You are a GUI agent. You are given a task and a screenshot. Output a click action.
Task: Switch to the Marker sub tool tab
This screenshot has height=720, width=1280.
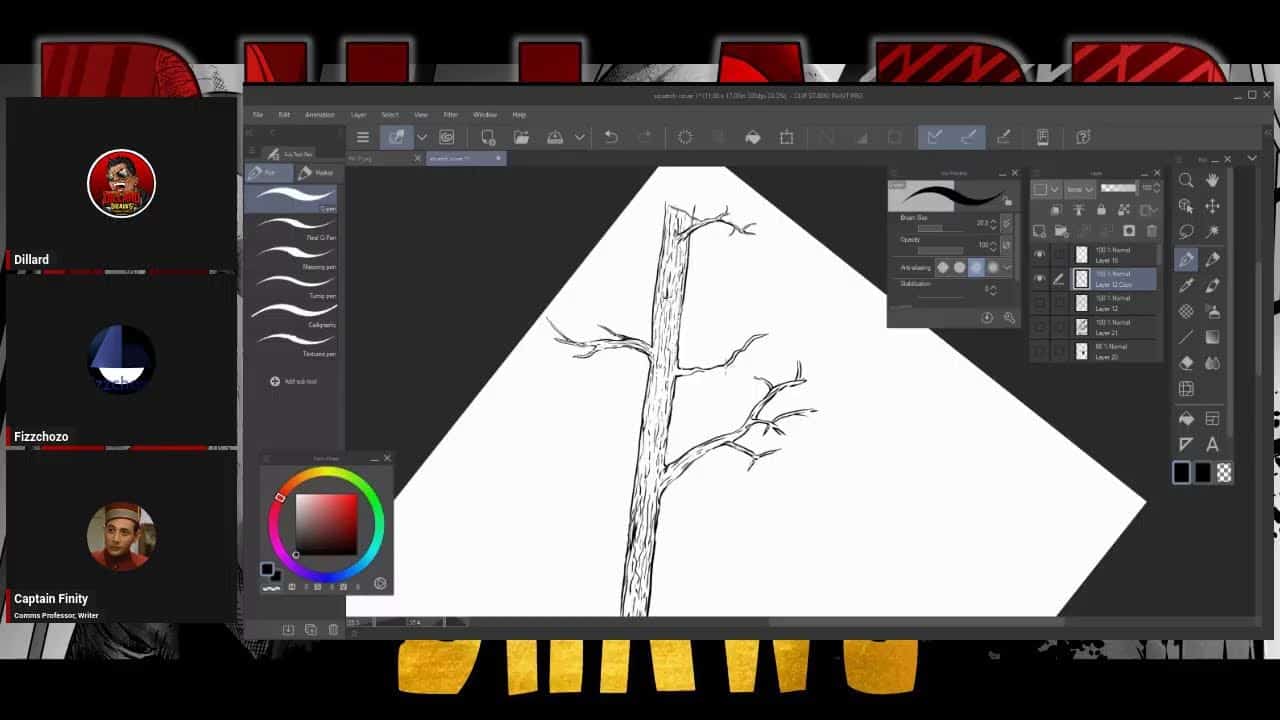pyautogui.click(x=317, y=173)
